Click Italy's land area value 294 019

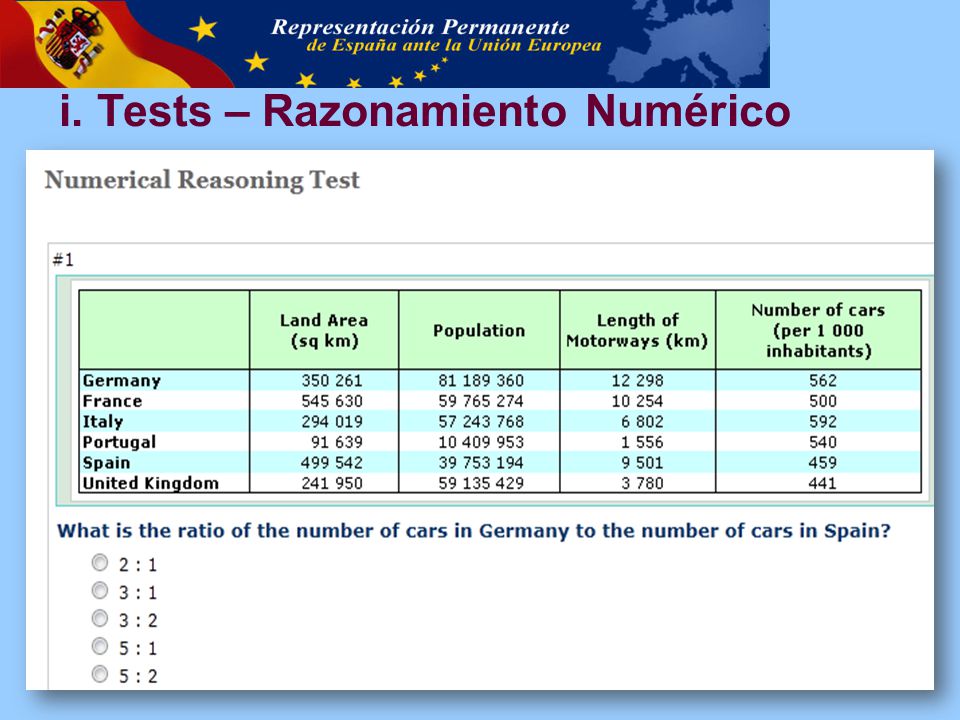point(332,421)
